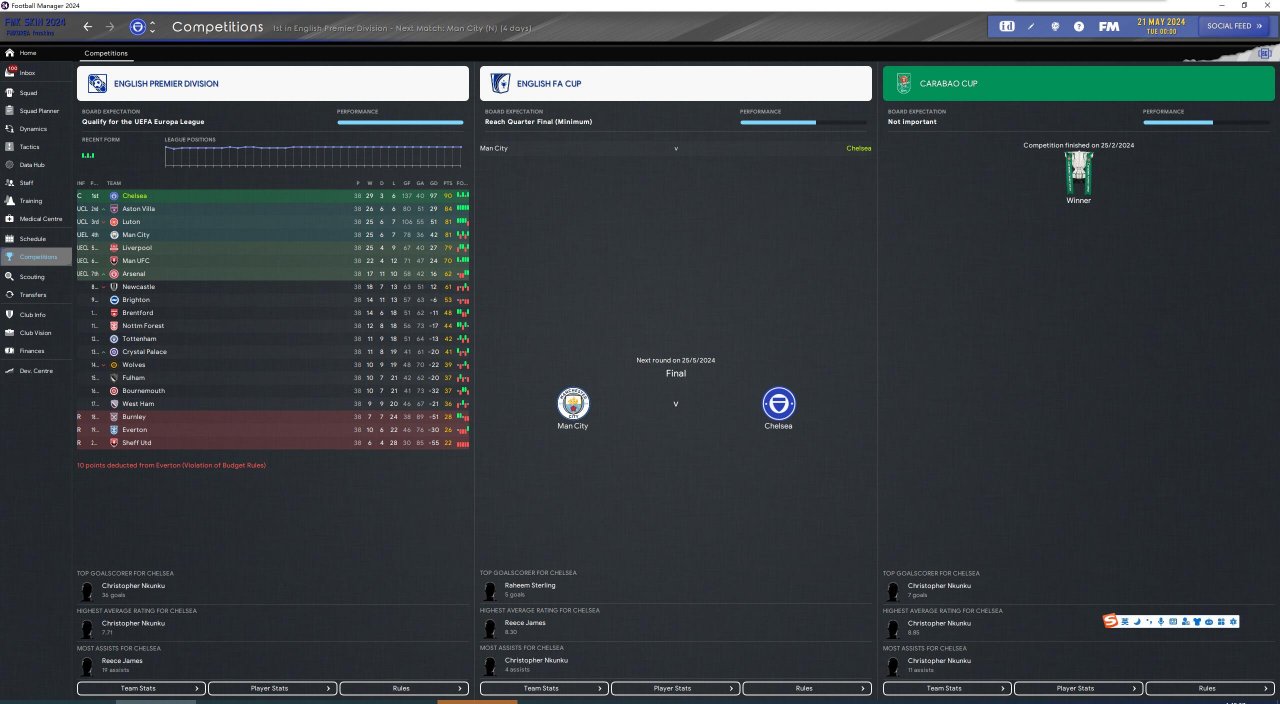Expand the Social Feed panel
Image resolution: width=1280 pixels, height=704 pixels.
(1233, 26)
